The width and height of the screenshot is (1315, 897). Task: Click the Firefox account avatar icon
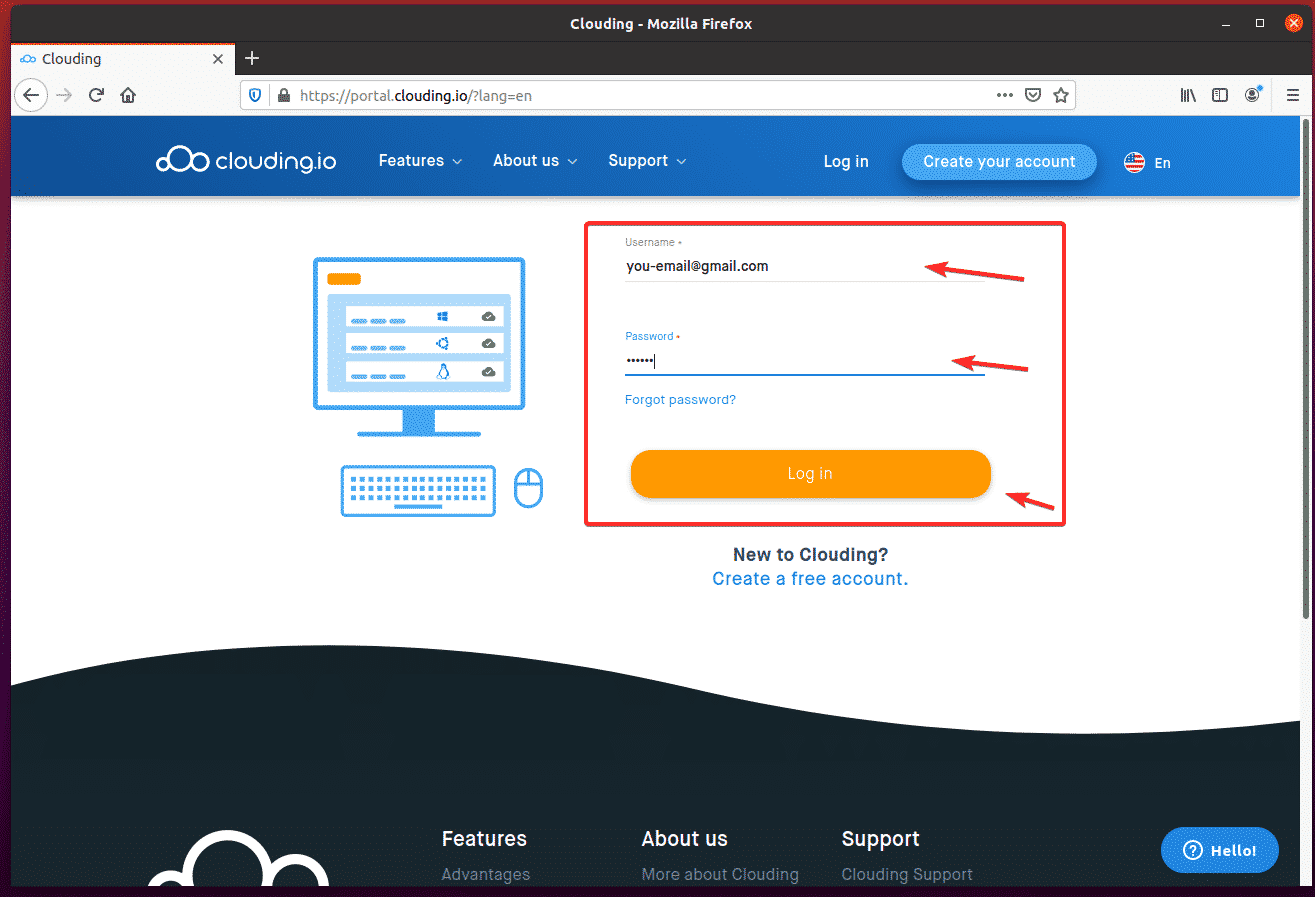click(1252, 95)
